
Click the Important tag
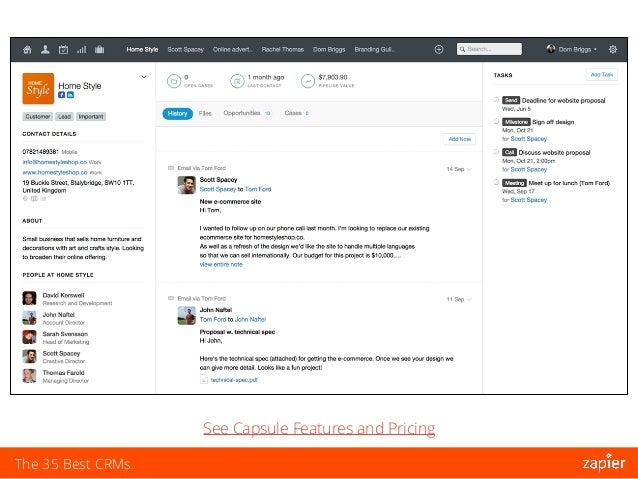click(x=91, y=116)
